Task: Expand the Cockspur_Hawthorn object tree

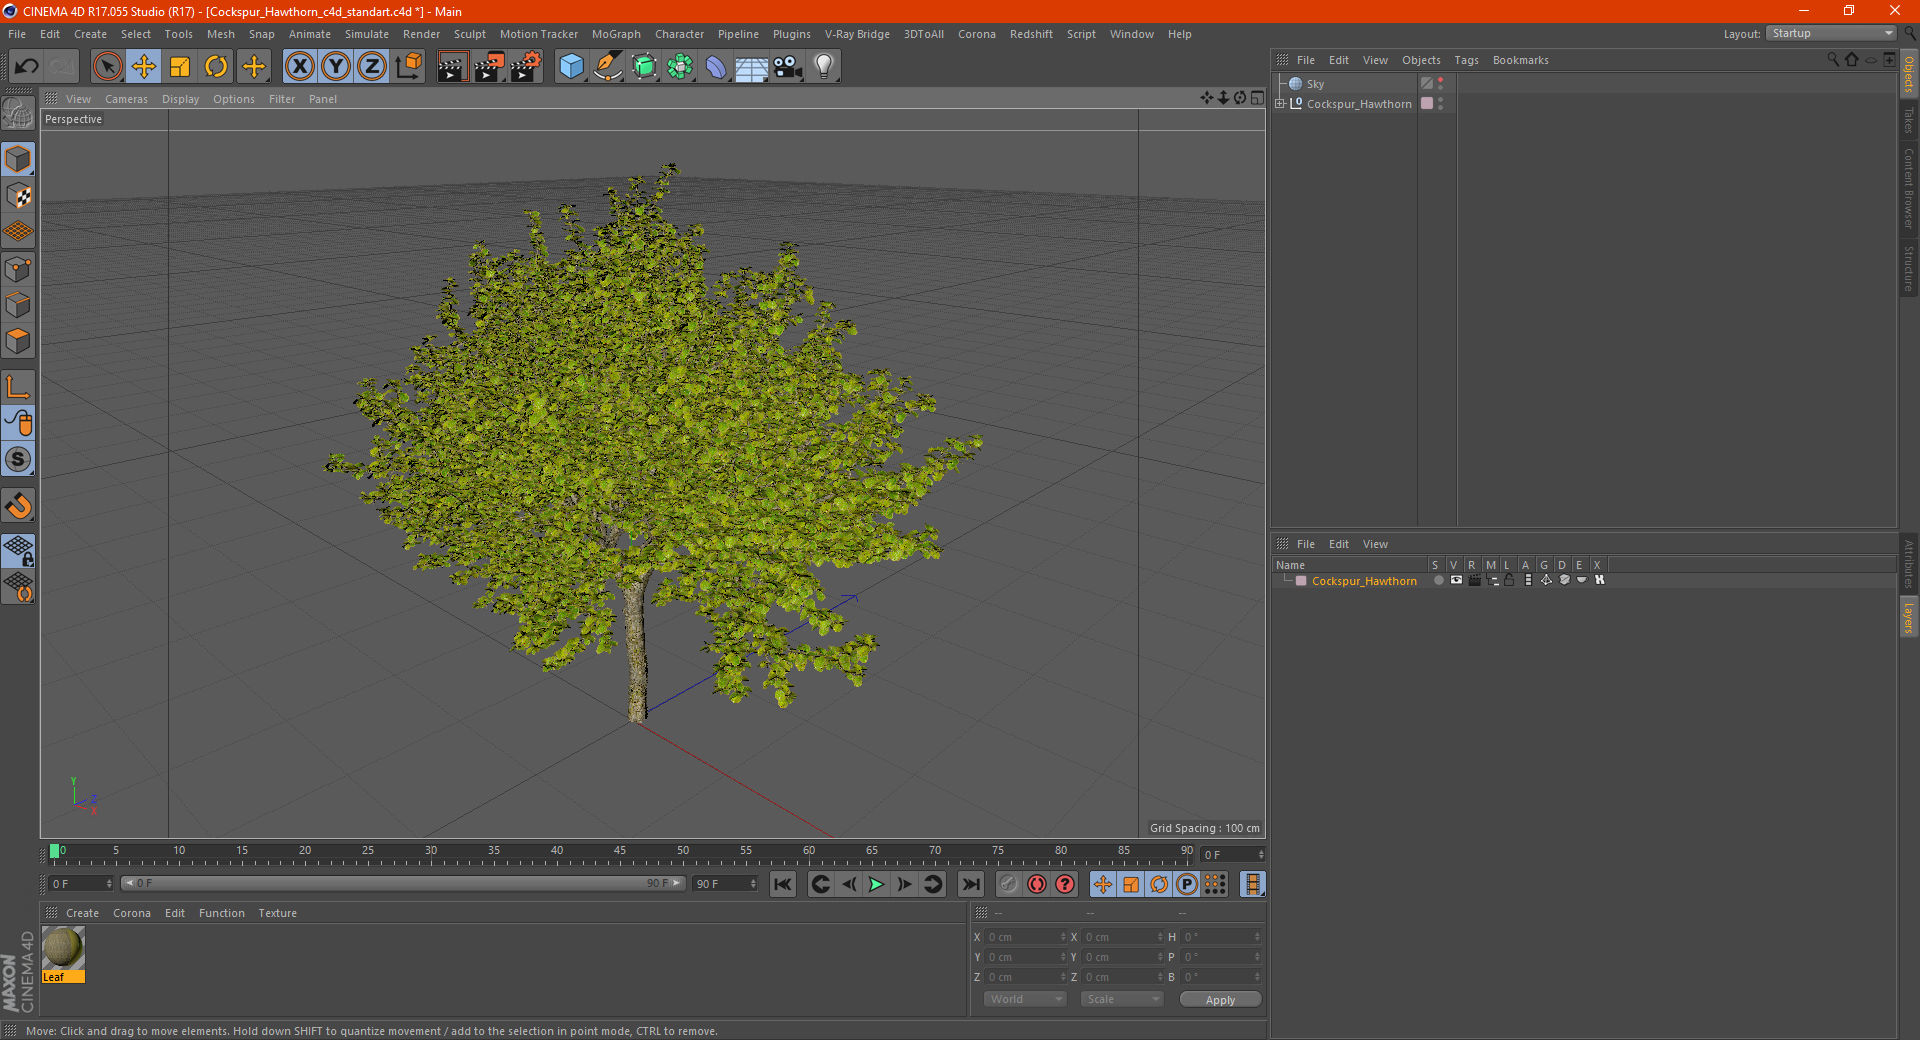Action: (x=1280, y=103)
